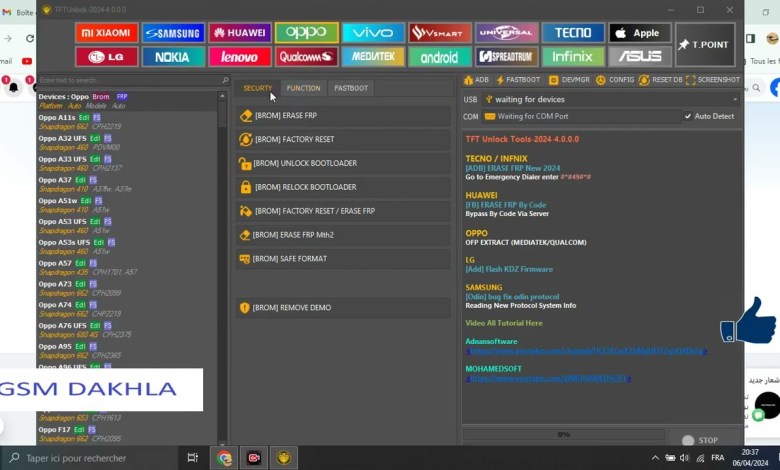Select the Vsmart brand button
Image resolution: width=780 pixels, height=470 pixels.
[440, 33]
